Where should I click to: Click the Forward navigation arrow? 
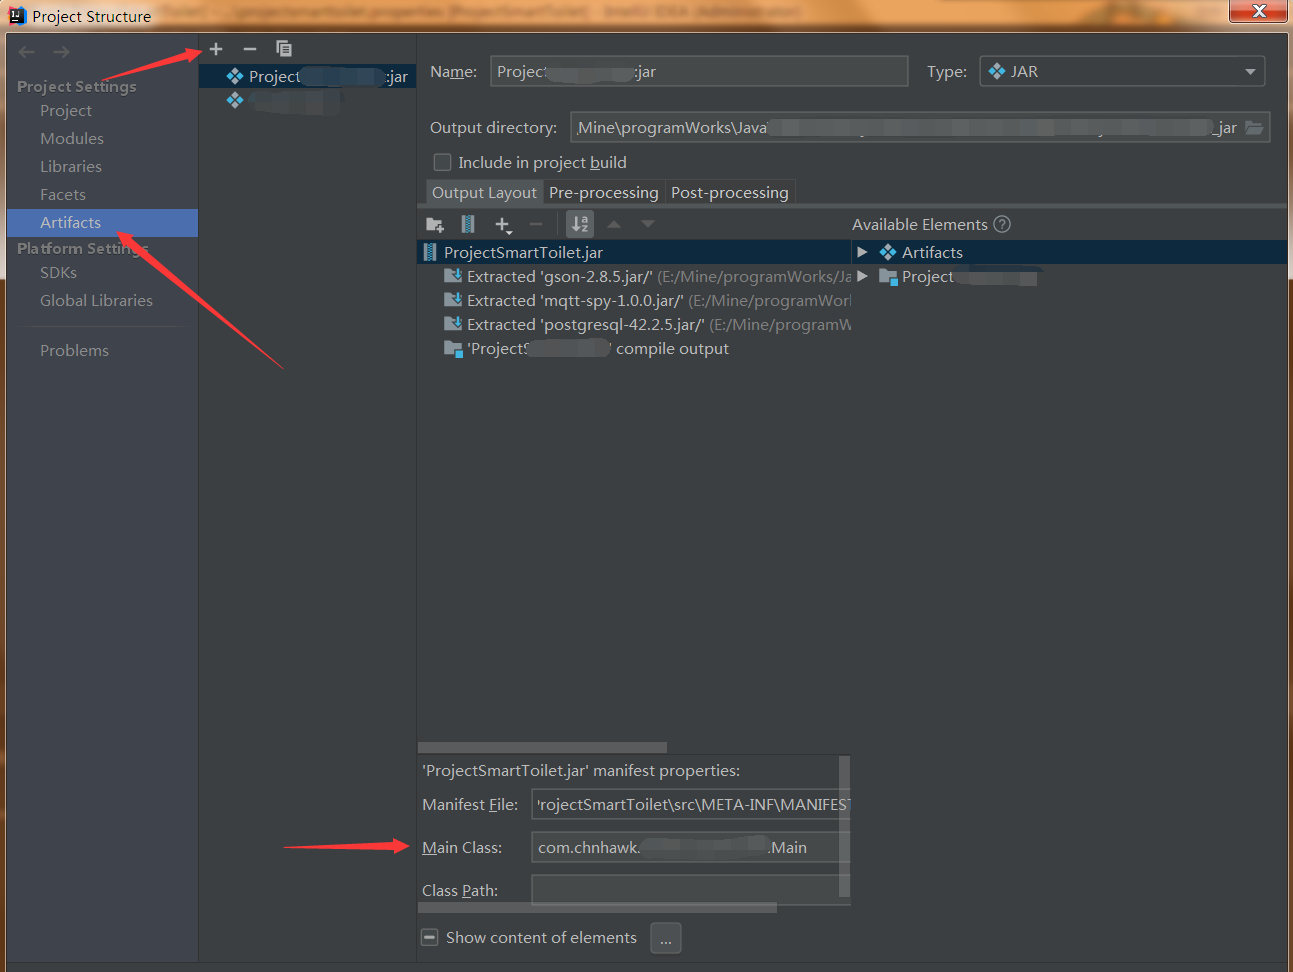click(62, 52)
